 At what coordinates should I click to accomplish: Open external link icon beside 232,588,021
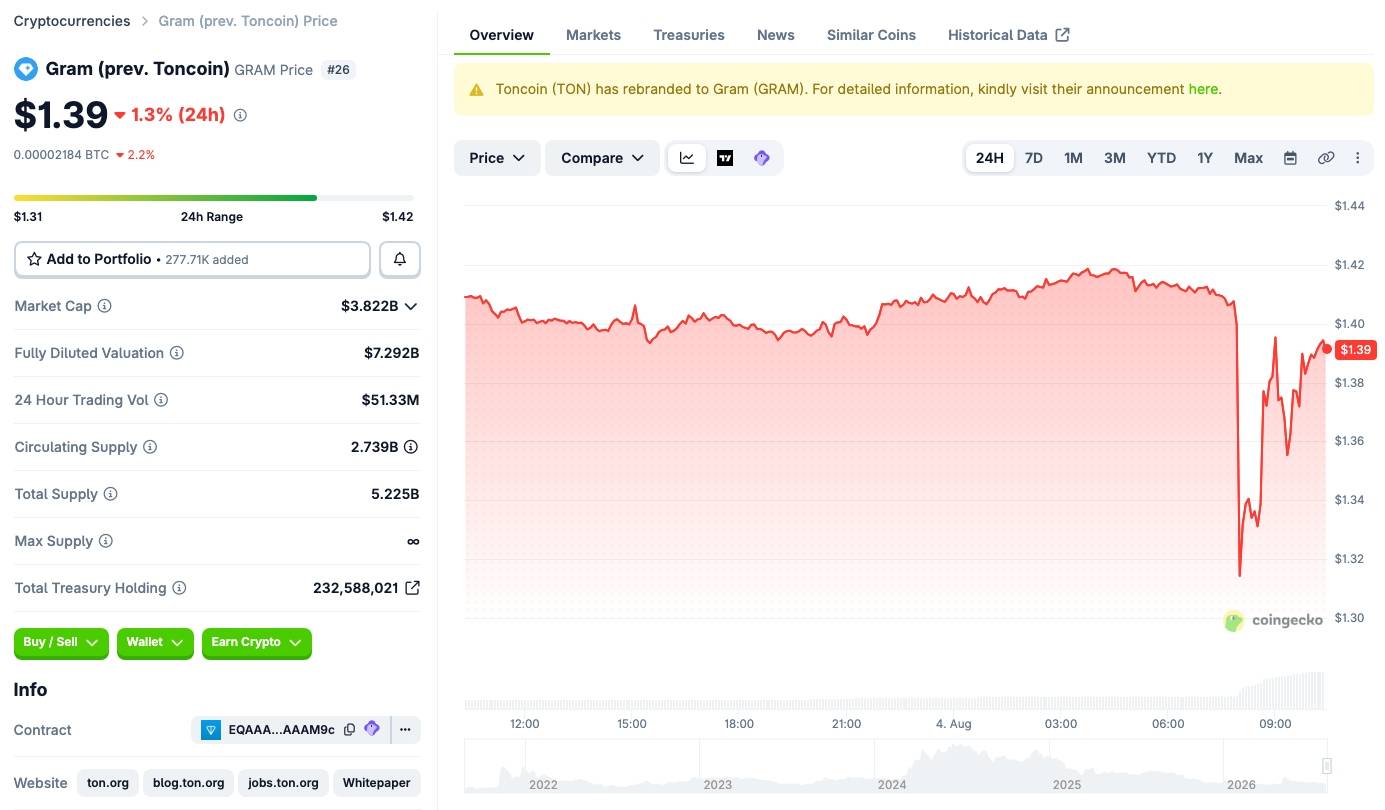(412, 588)
